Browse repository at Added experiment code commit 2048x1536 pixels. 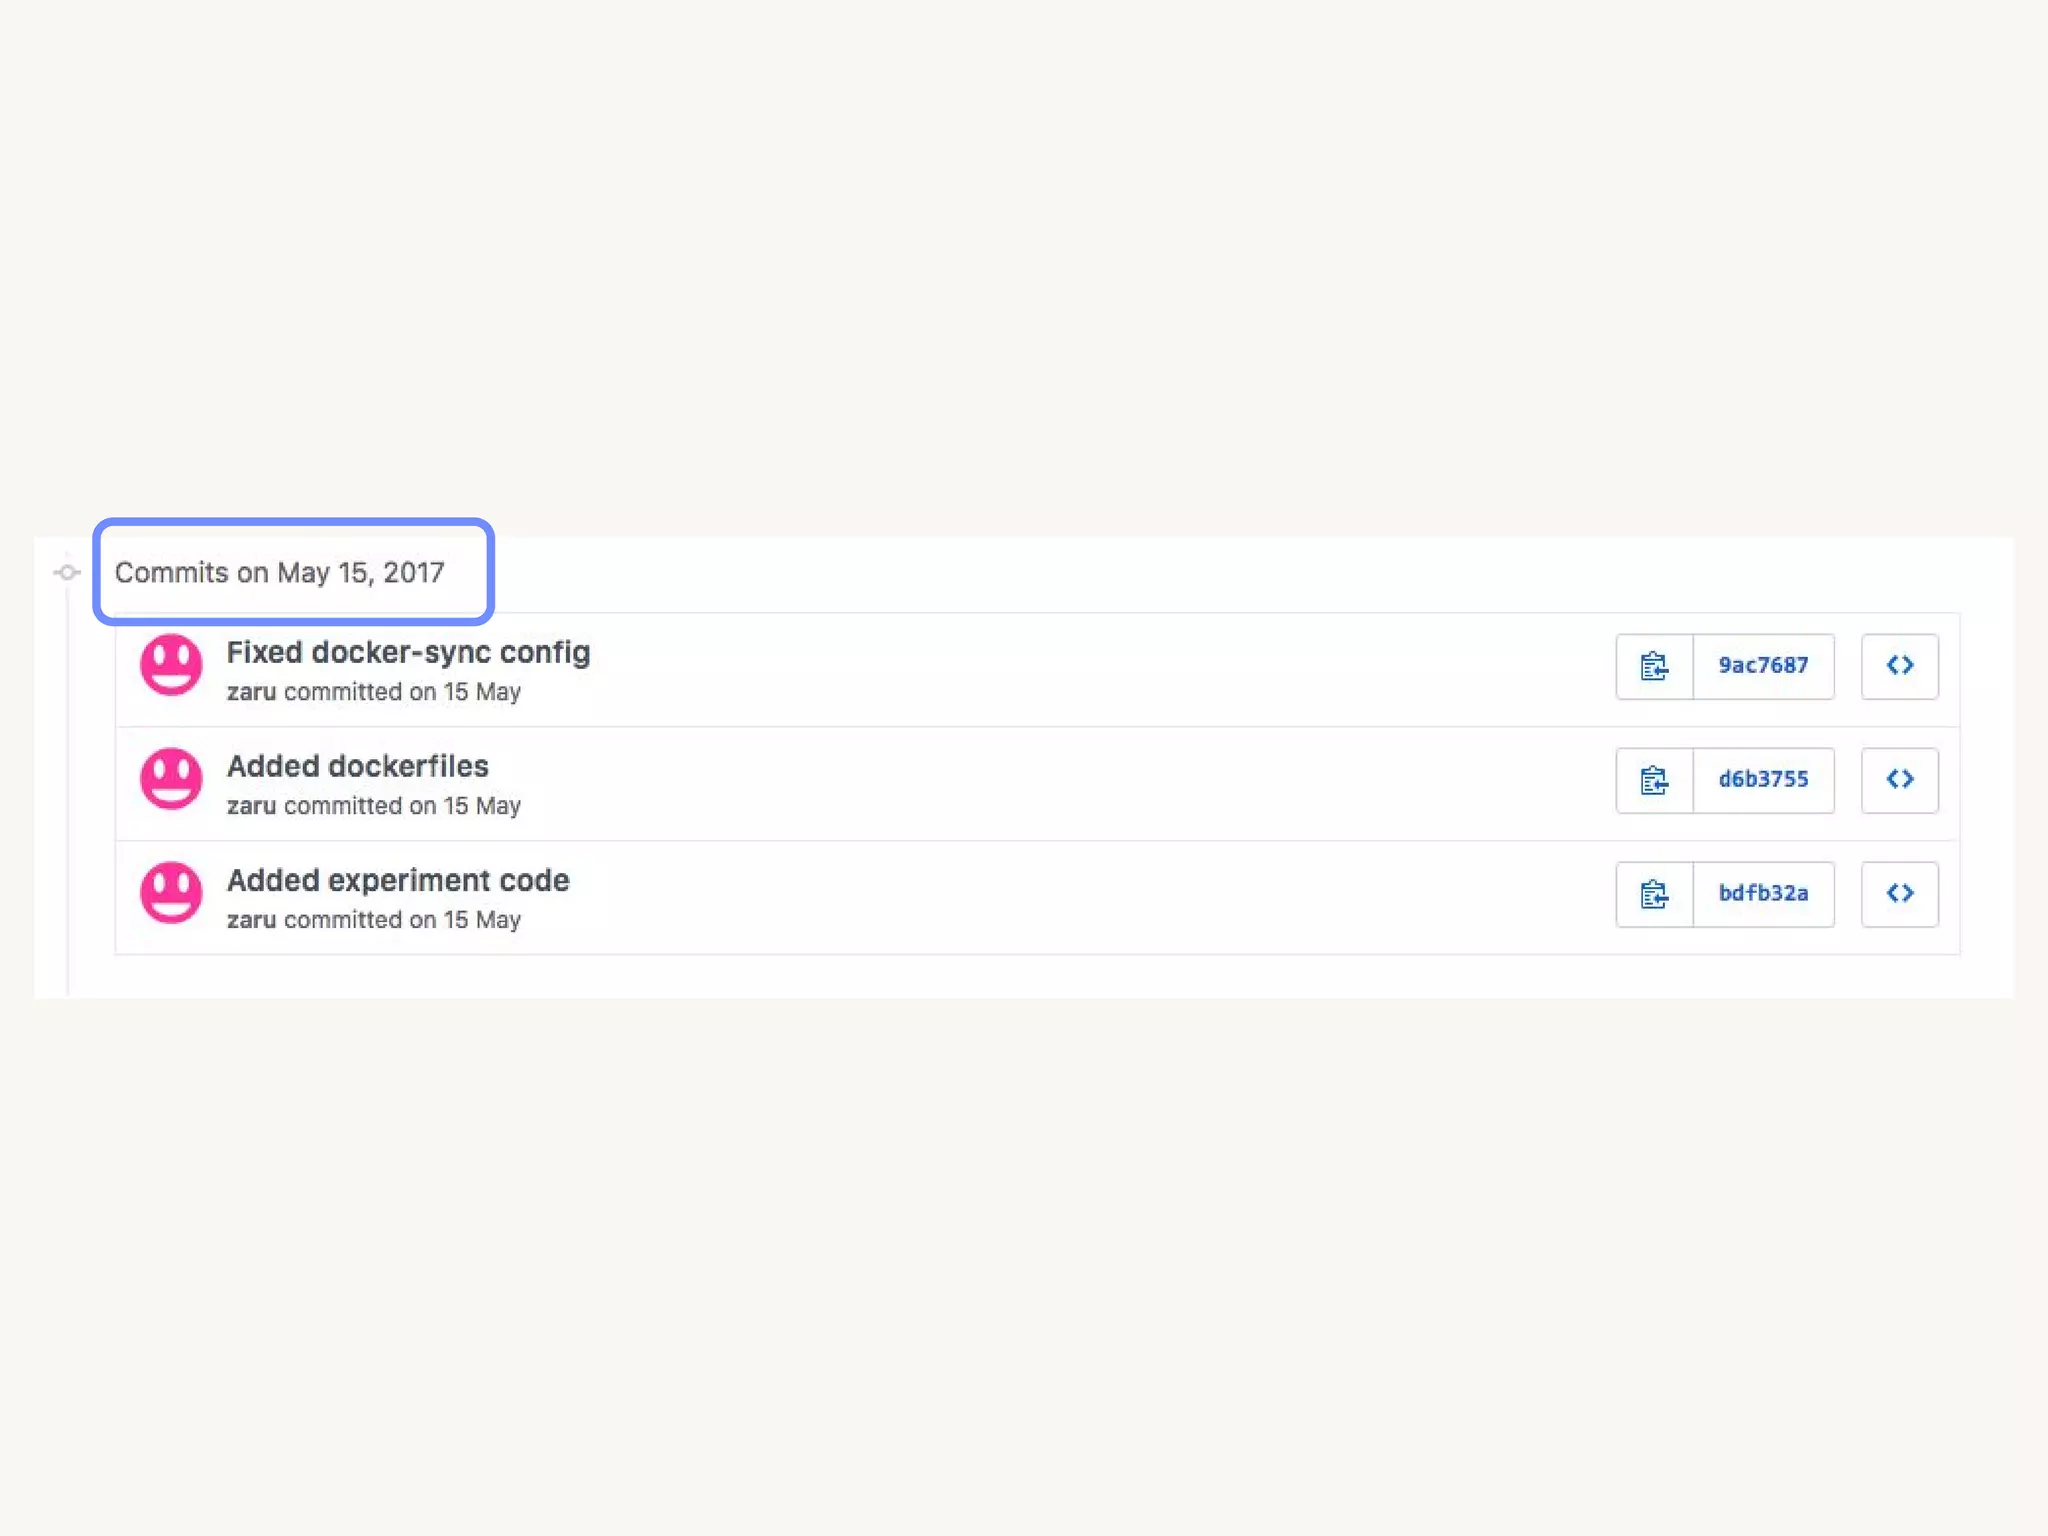point(1899,894)
